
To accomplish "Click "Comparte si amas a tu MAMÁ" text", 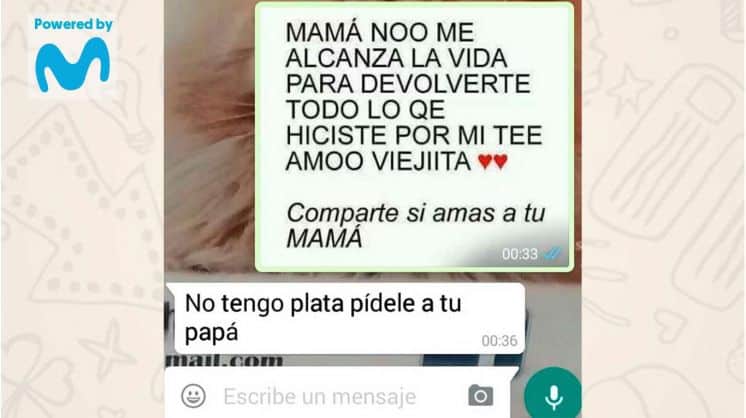I will point(415,225).
